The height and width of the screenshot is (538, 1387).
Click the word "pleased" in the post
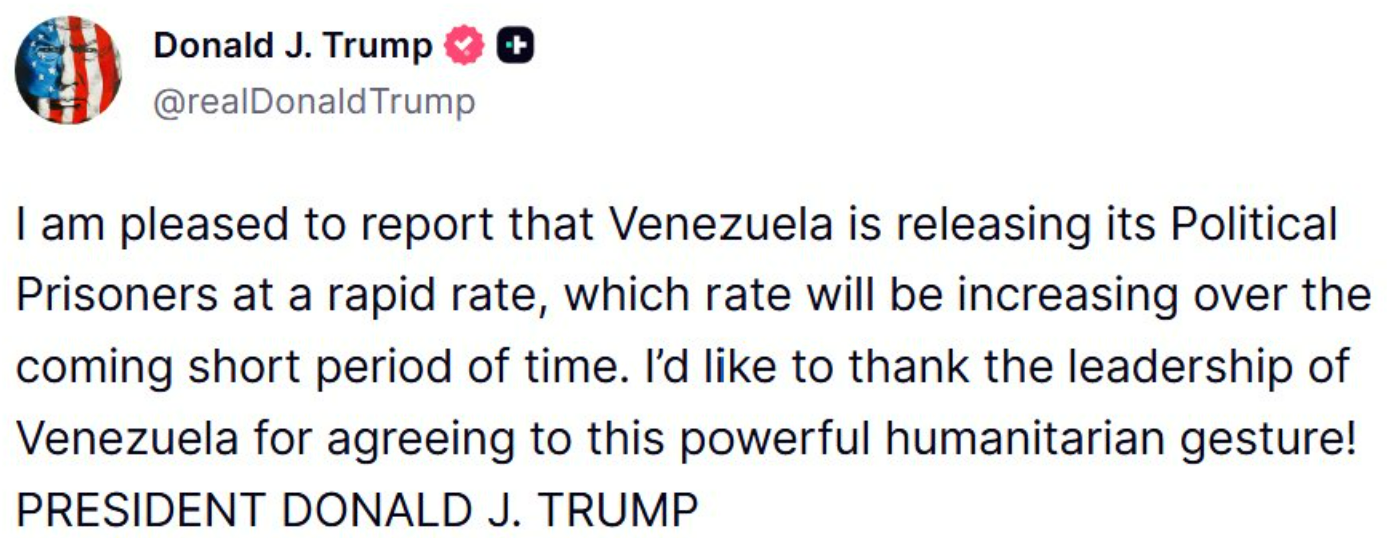pyautogui.click(x=198, y=226)
